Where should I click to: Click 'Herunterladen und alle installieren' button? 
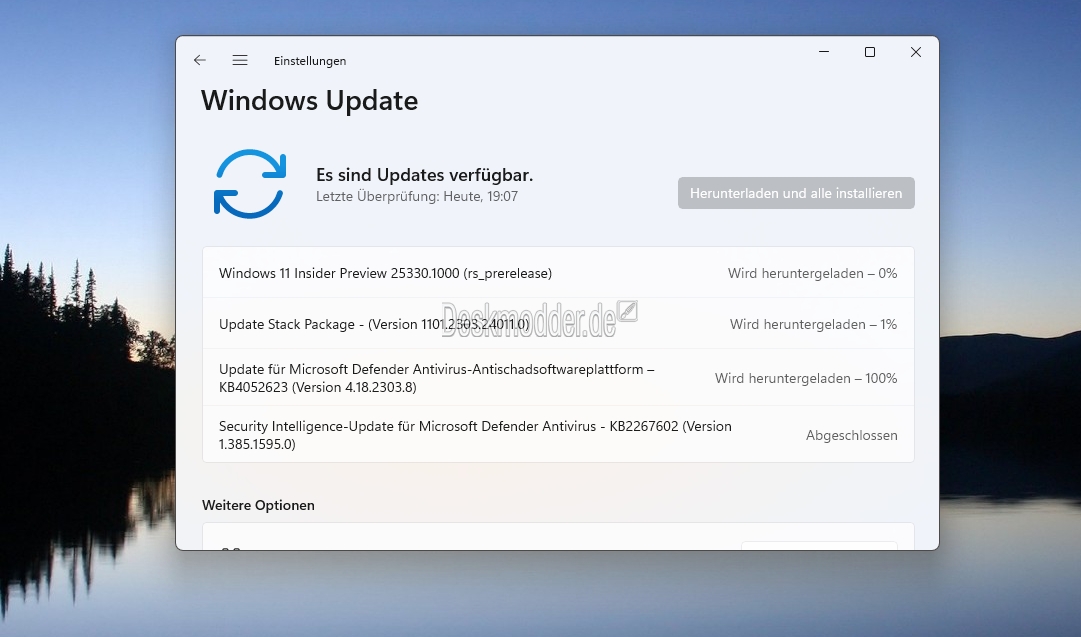[796, 193]
